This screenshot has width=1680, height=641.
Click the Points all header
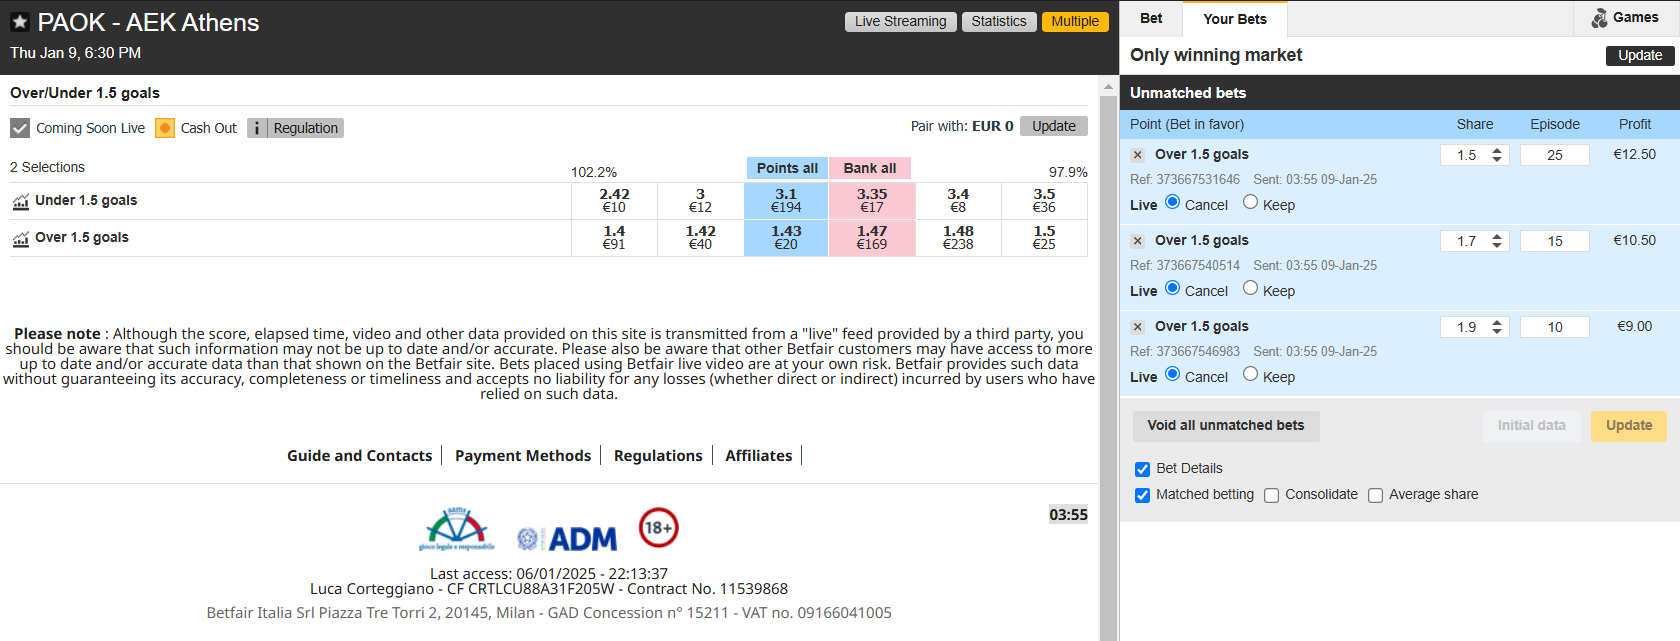[x=787, y=168]
